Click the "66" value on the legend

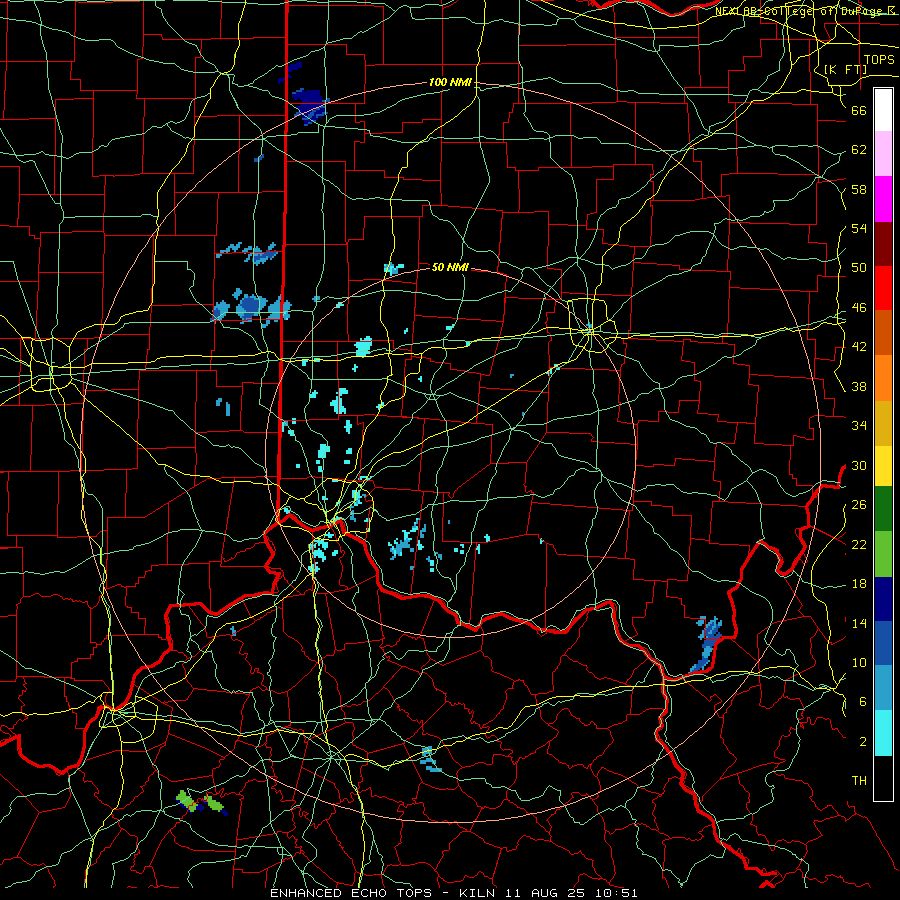click(859, 111)
